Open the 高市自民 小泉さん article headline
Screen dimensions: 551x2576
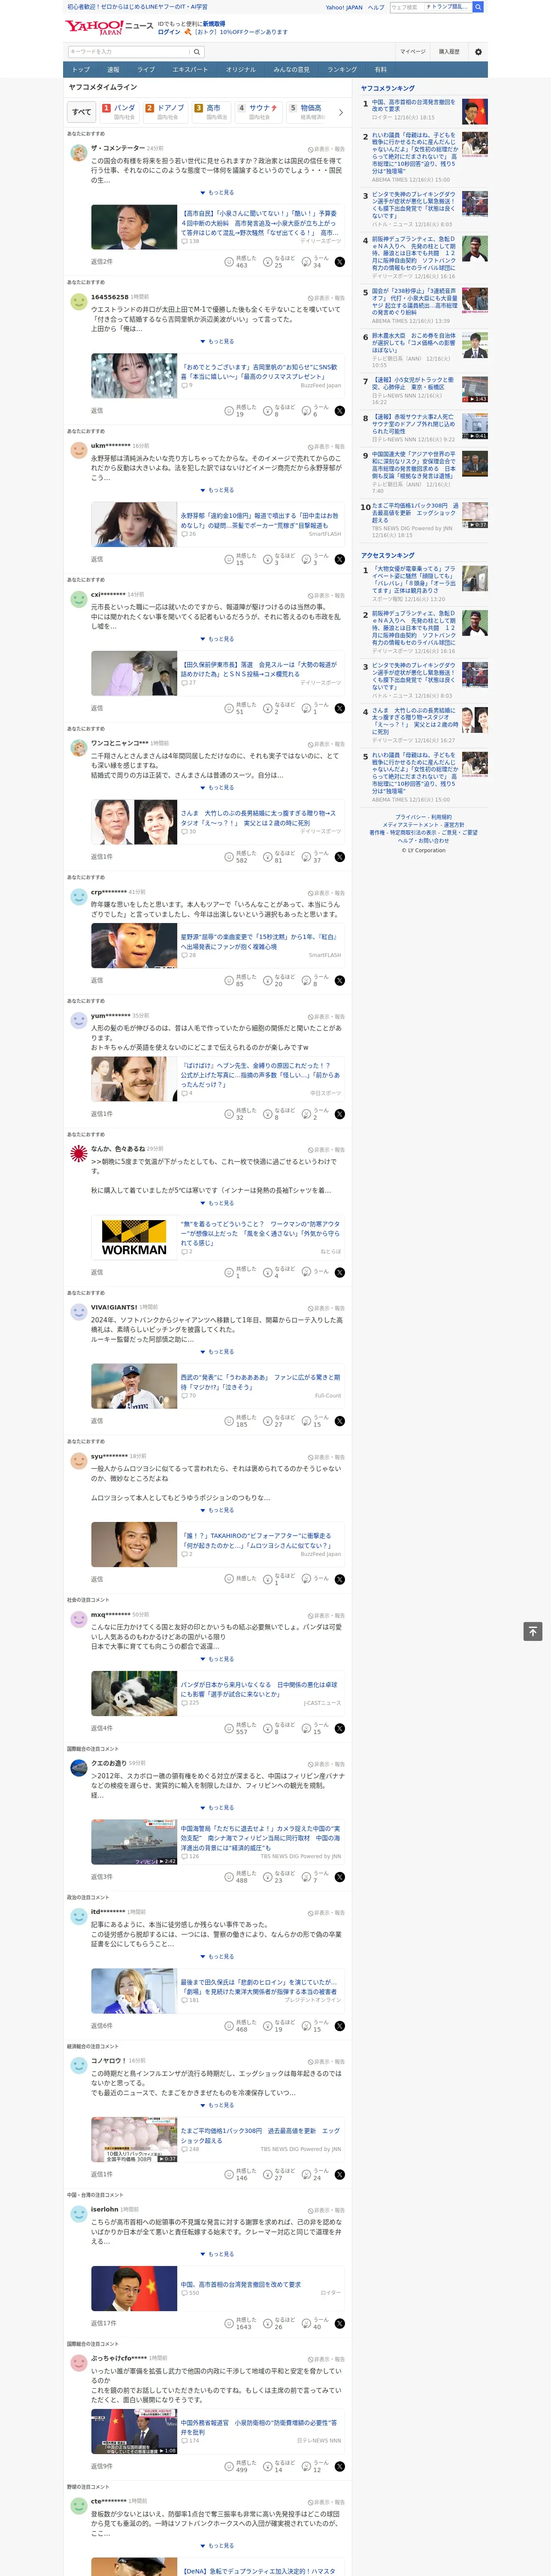pos(260,223)
